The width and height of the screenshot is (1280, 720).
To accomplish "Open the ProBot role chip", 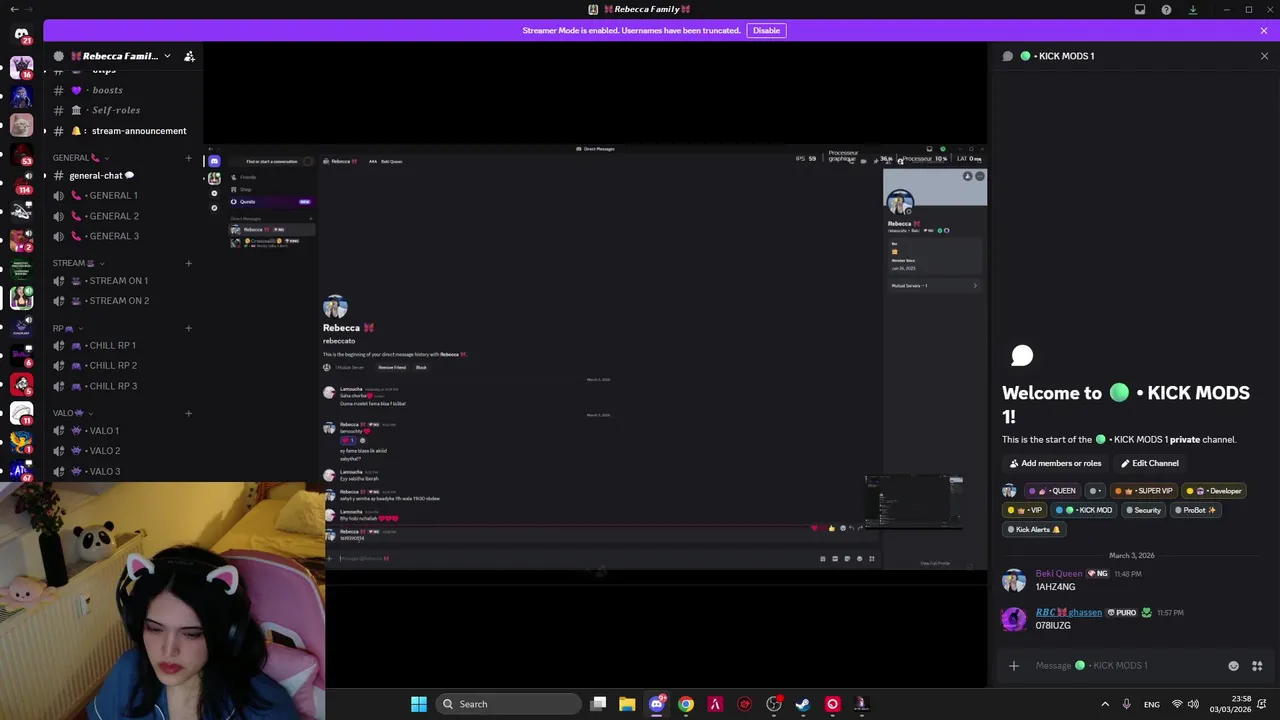I will (x=1195, y=510).
